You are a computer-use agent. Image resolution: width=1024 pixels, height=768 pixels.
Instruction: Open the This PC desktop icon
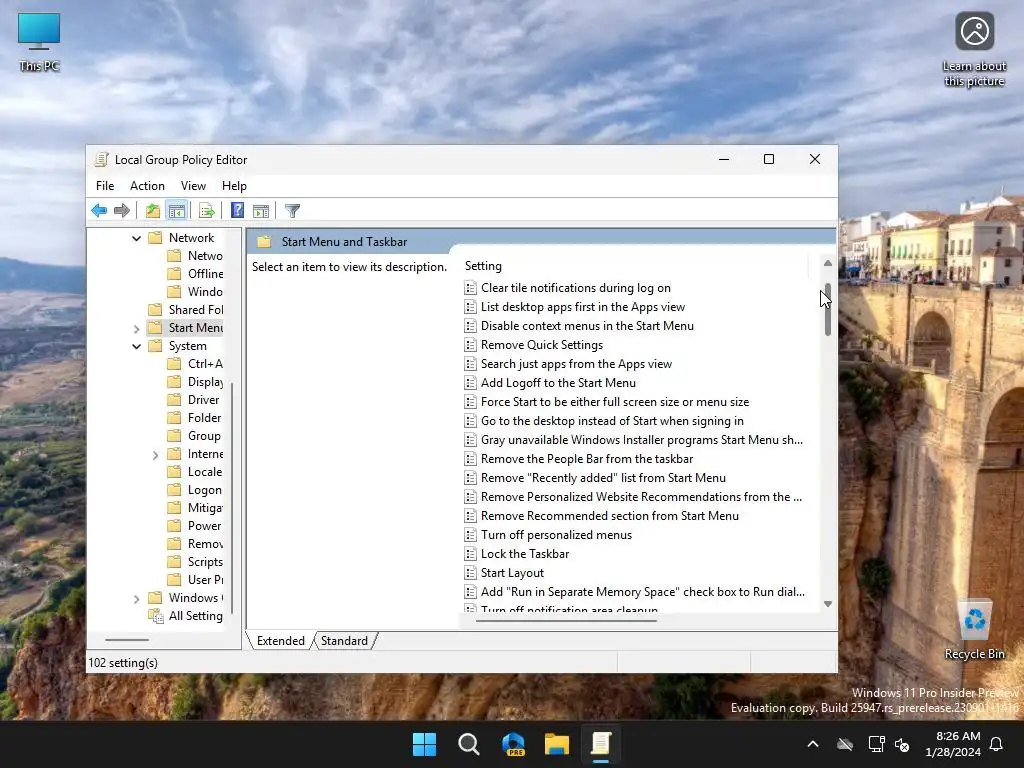click(x=39, y=42)
